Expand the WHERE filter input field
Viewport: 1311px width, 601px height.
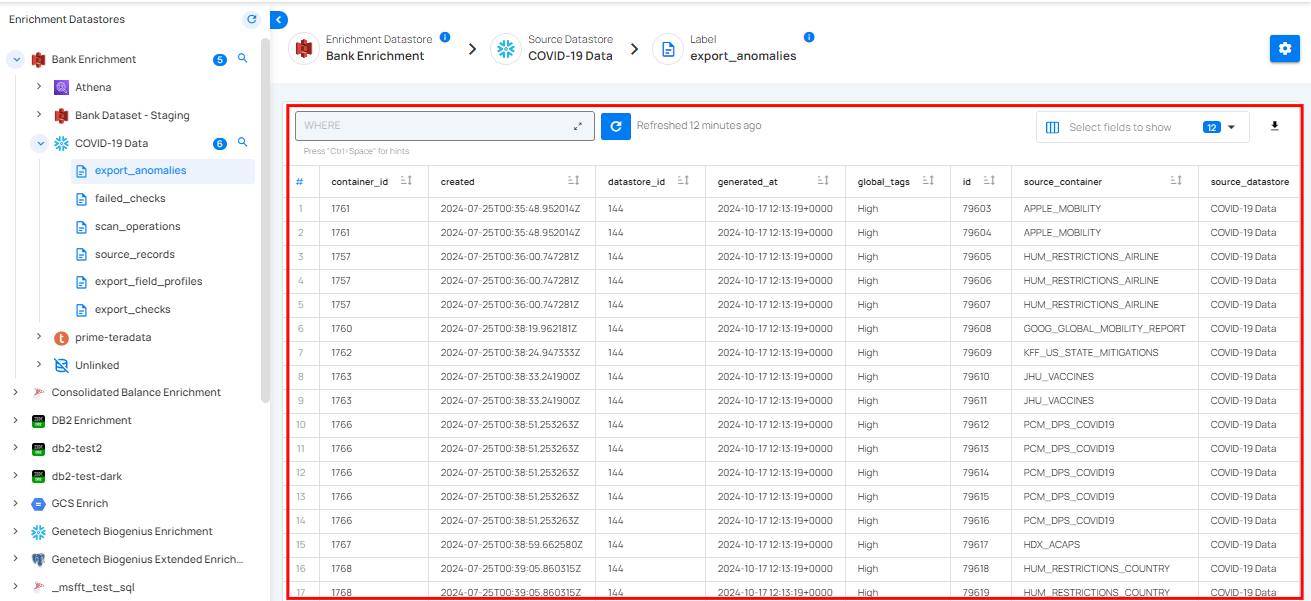click(x=578, y=126)
